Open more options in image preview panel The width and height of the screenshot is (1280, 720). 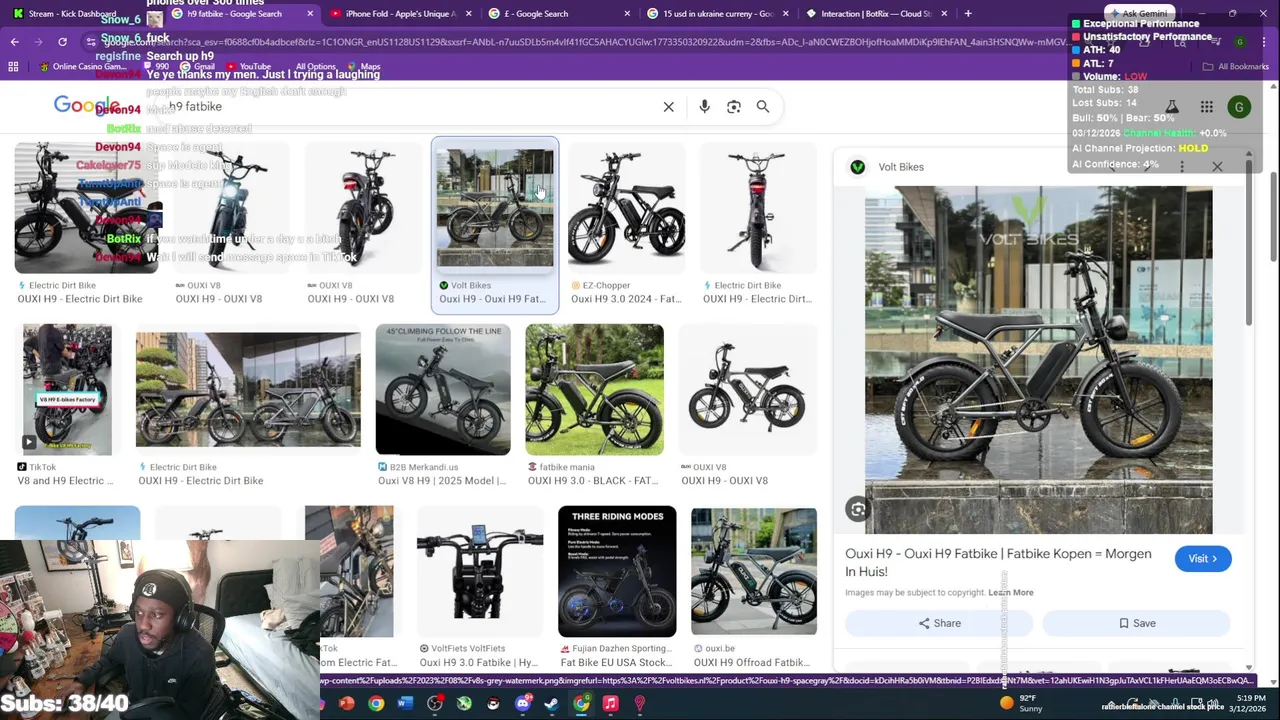(1182, 167)
